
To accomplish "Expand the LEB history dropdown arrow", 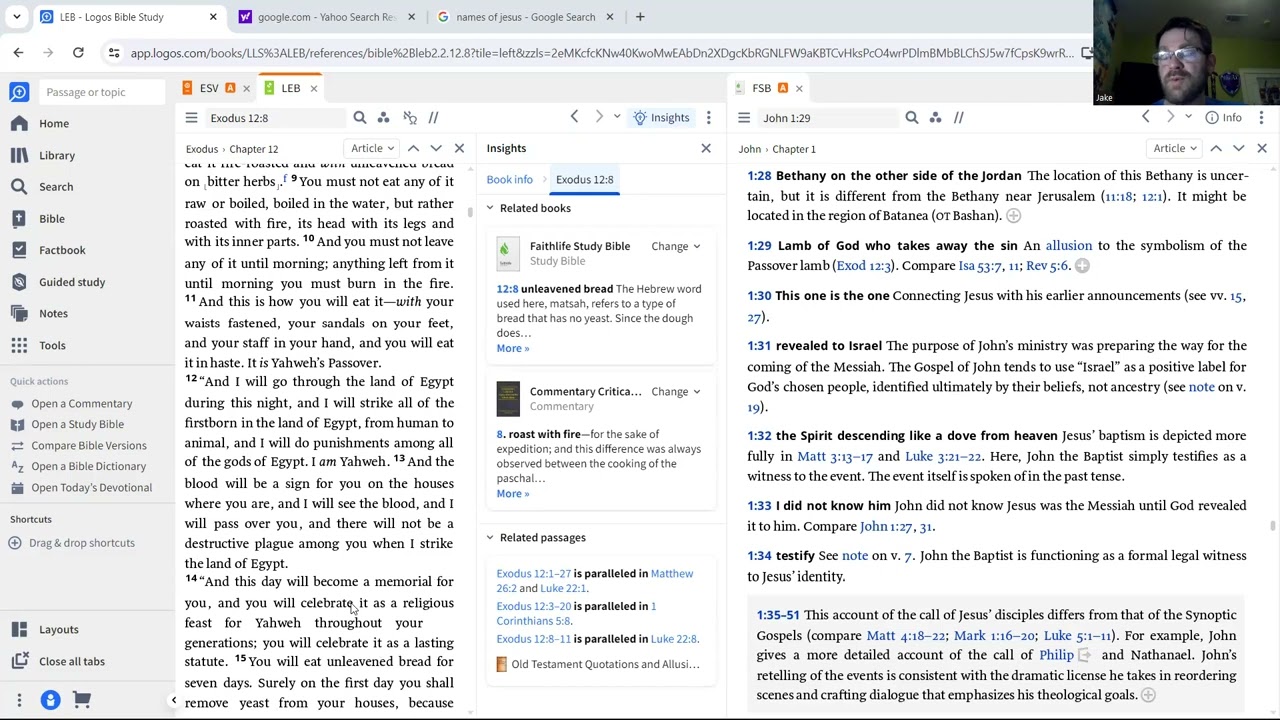I will coord(617,118).
